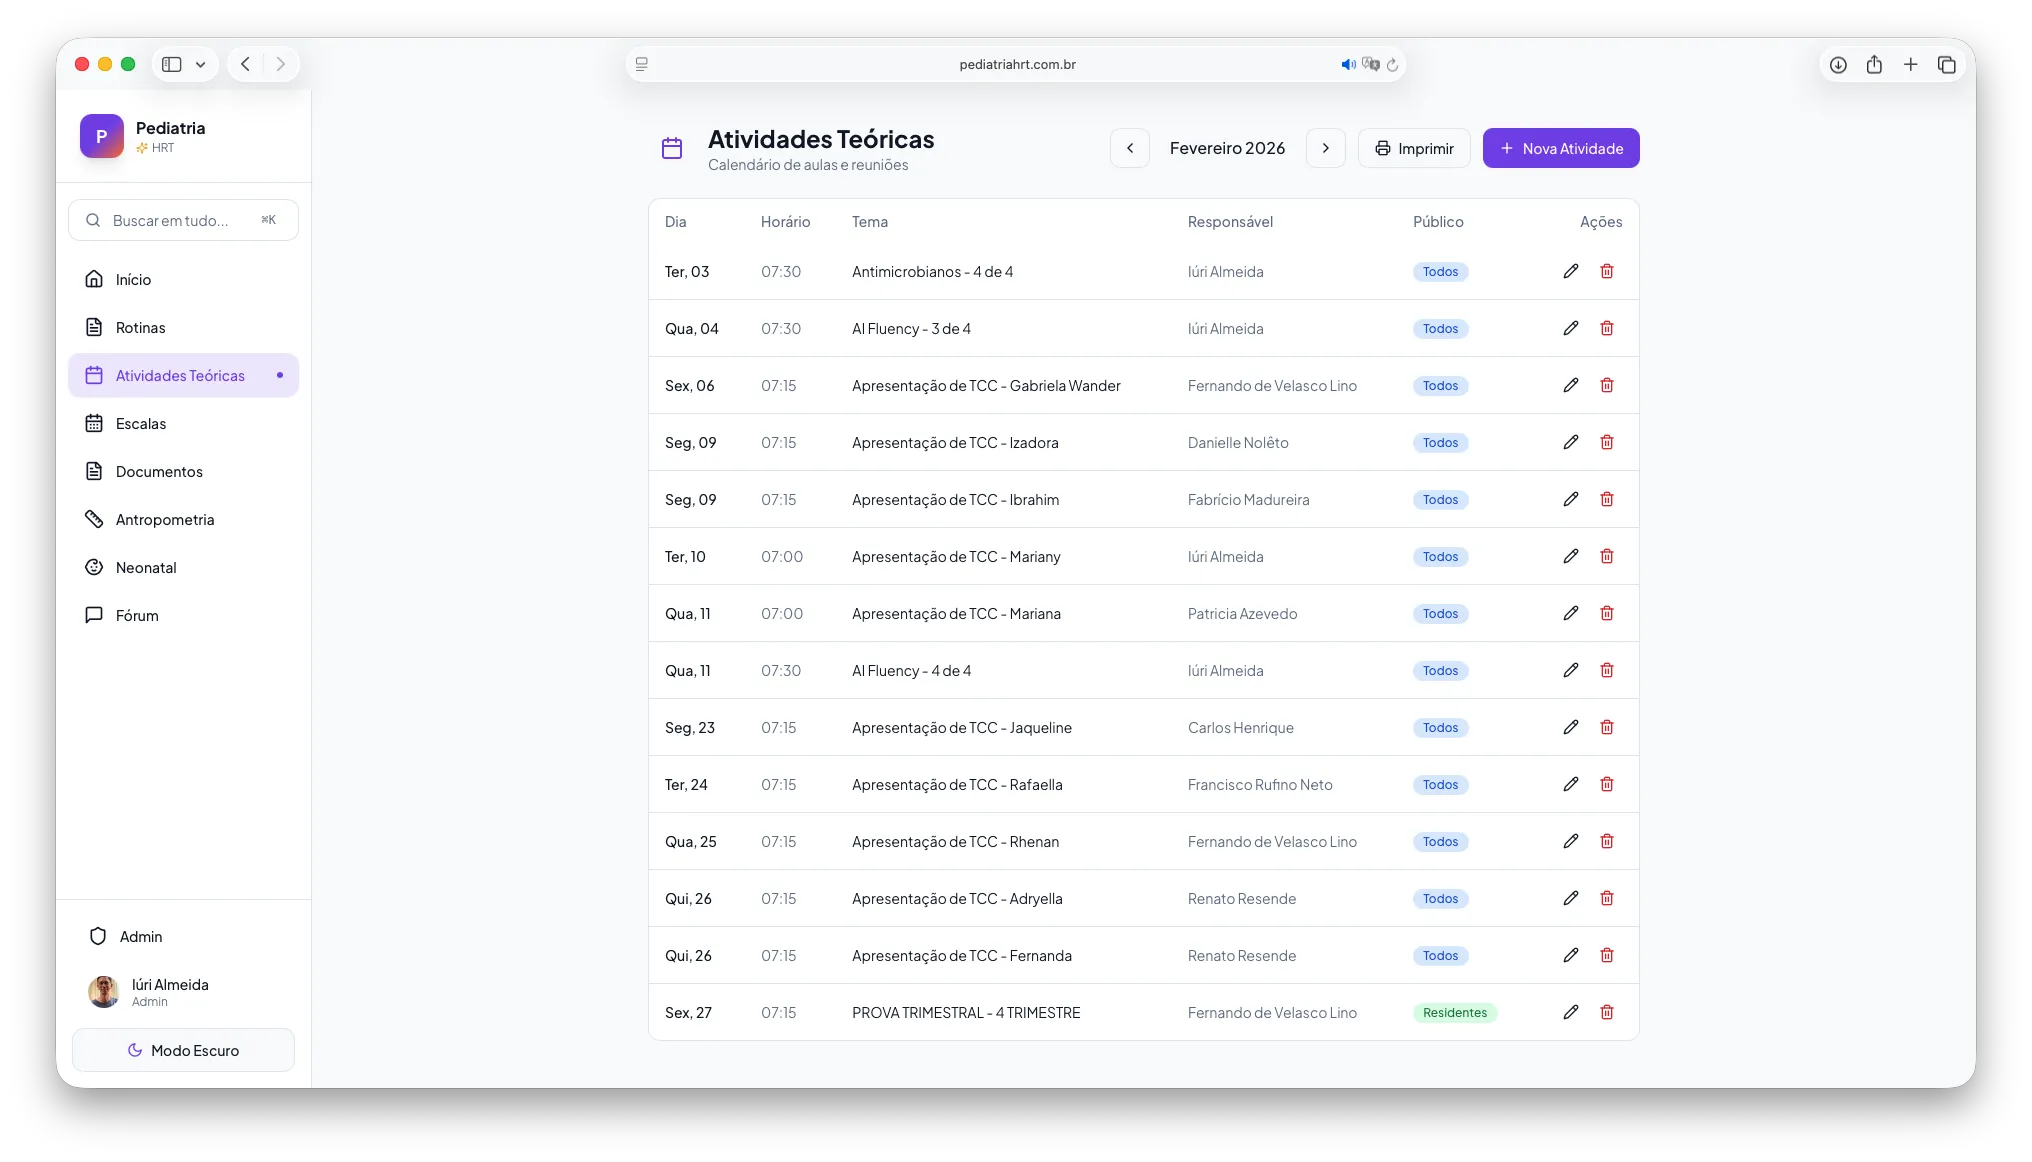The width and height of the screenshot is (2032, 1162).
Task: Toggle Modo Escuro dark mode
Action: 183,1050
